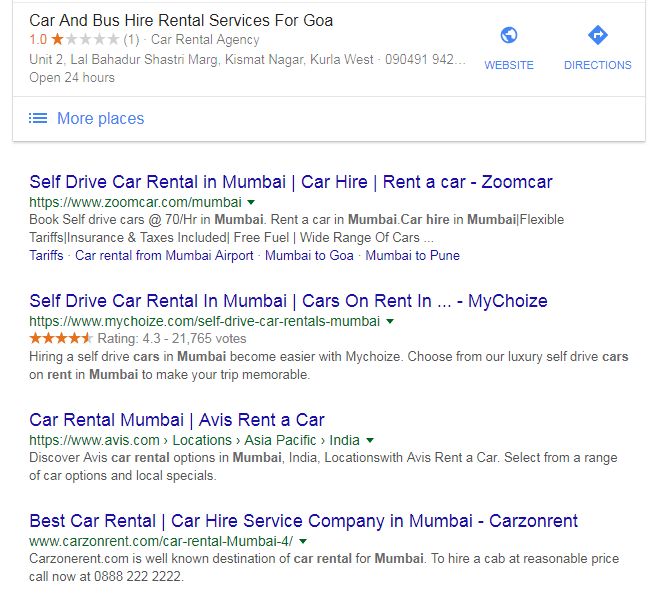Open the MyChoize Self Drive Car Rental result

[288, 301]
